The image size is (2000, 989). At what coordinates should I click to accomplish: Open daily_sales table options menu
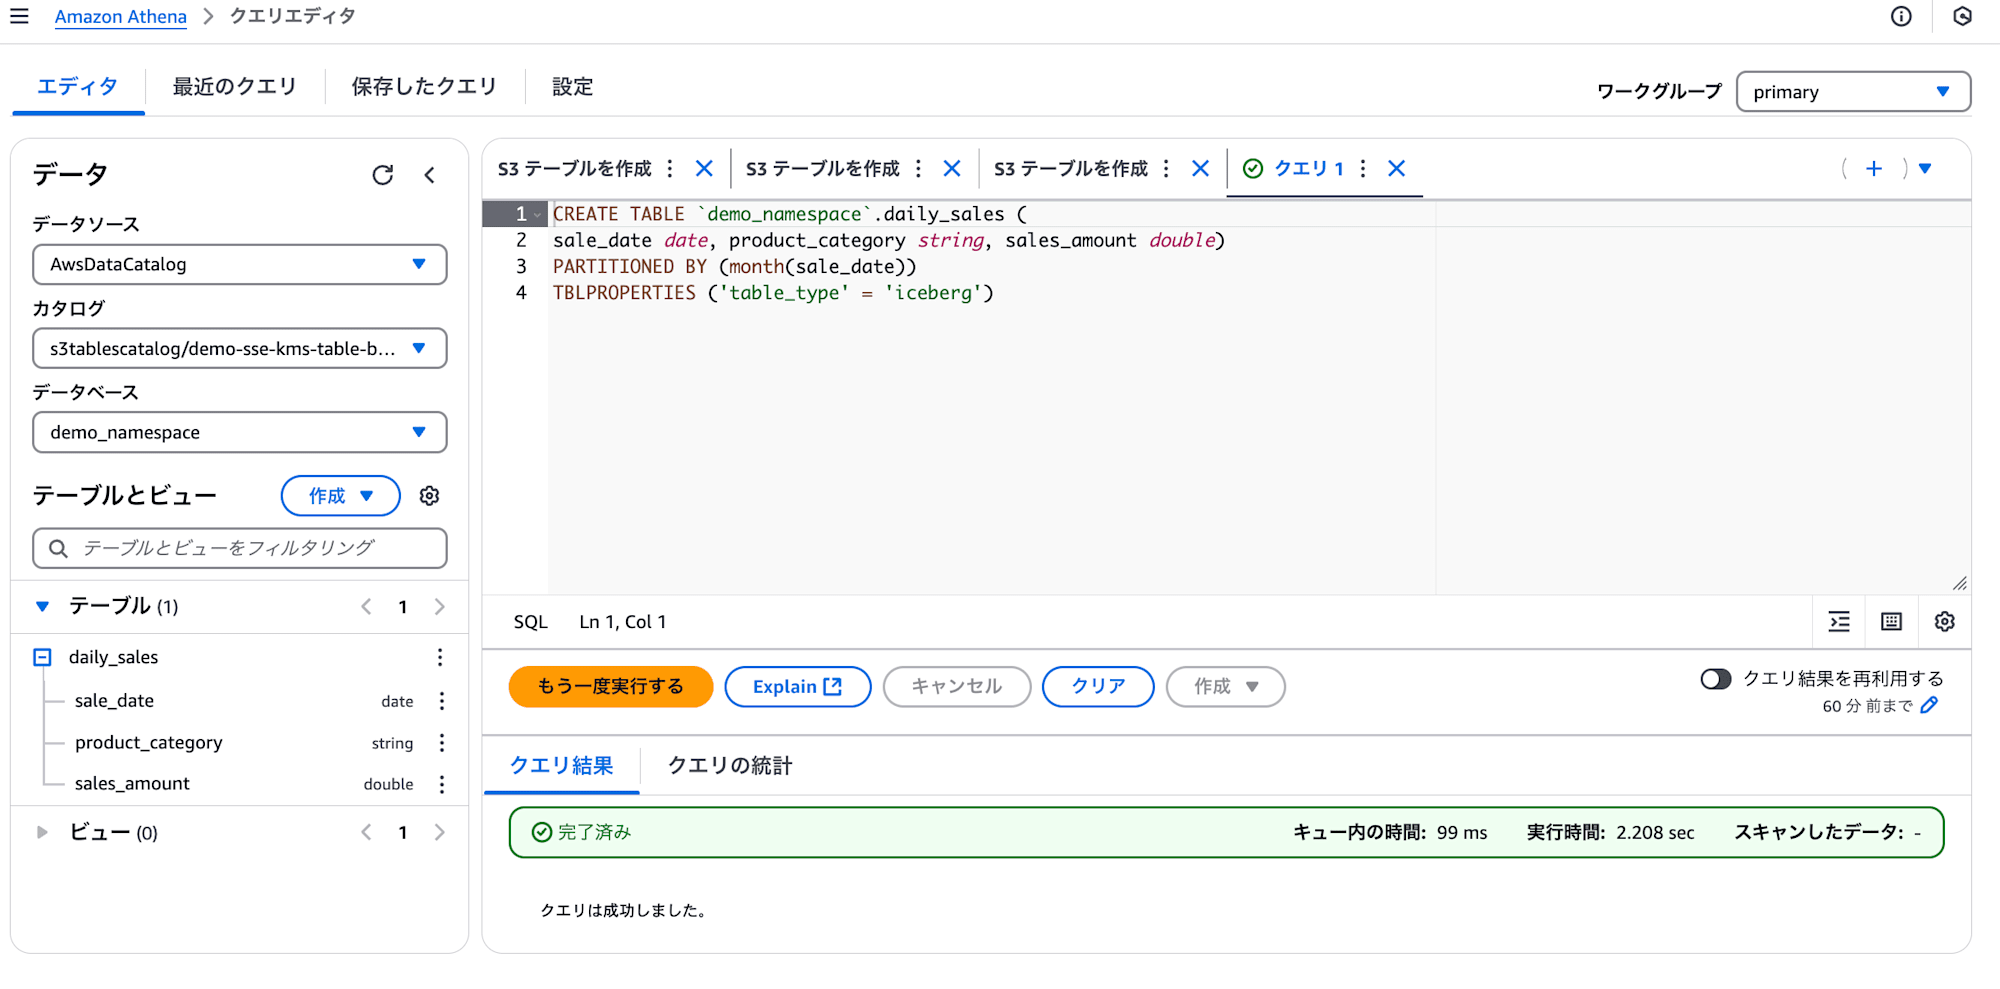tap(440, 657)
